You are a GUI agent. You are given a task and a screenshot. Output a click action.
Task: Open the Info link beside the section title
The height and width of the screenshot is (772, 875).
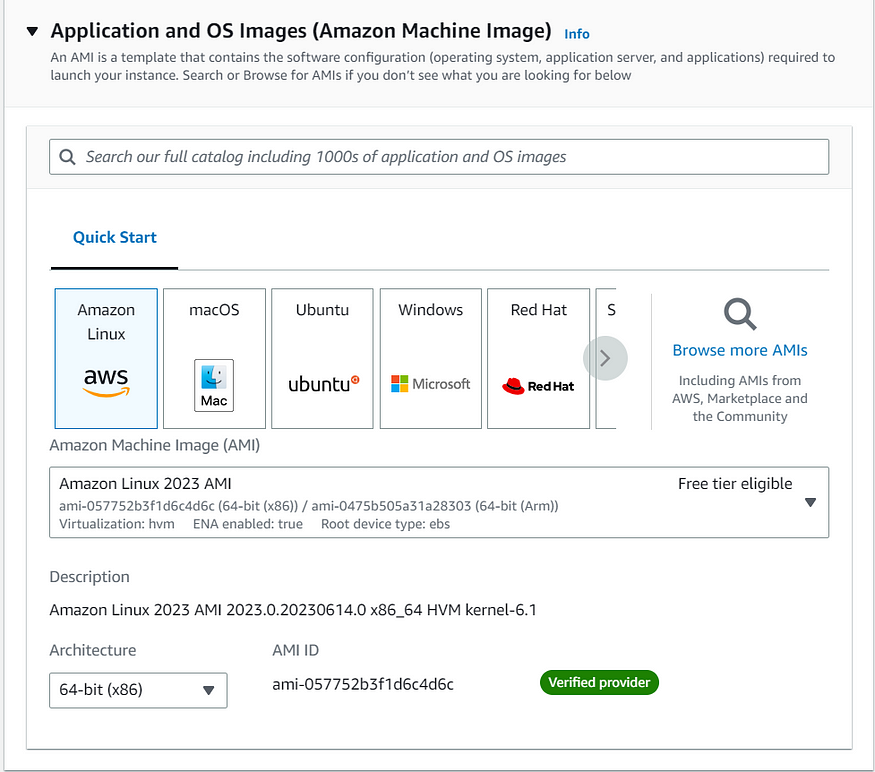576,34
